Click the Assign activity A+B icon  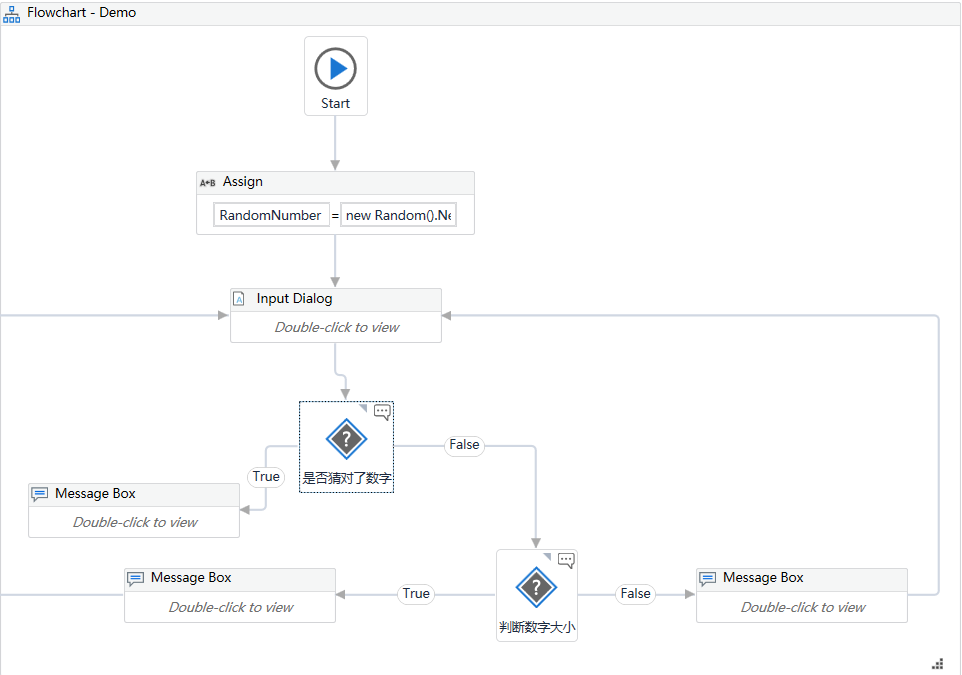point(208,183)
